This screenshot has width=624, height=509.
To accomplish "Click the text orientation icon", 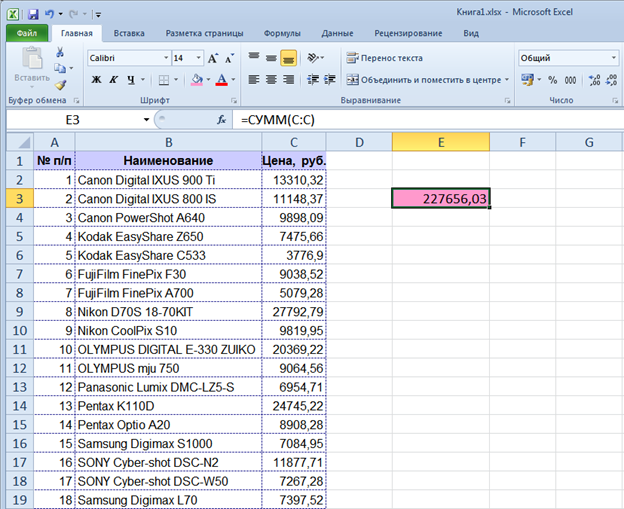I will point(315,58).
